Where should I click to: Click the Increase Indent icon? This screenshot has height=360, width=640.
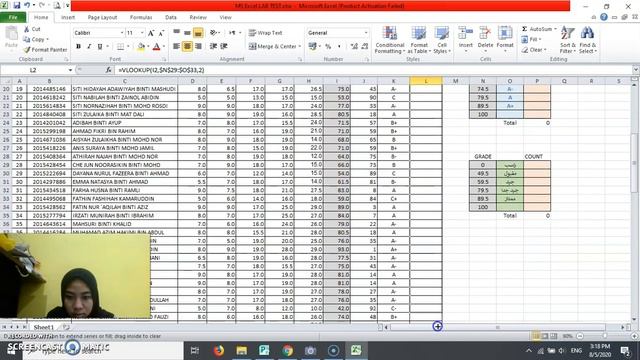224,46
